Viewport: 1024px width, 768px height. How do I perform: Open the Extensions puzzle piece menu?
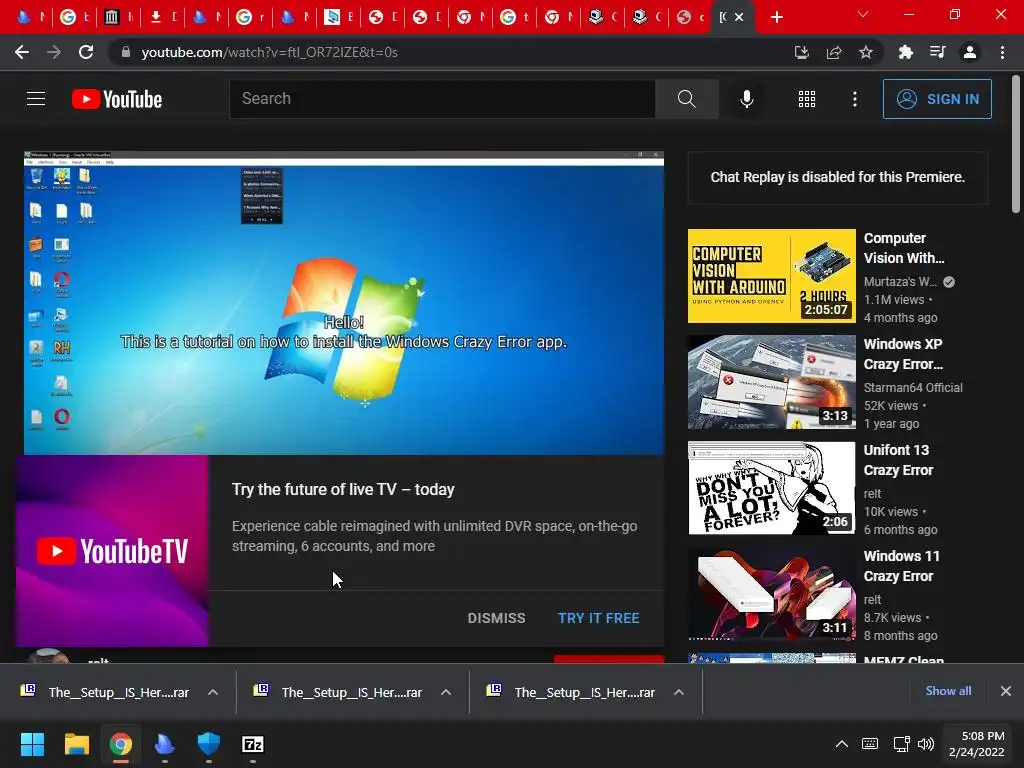point(905,52)
